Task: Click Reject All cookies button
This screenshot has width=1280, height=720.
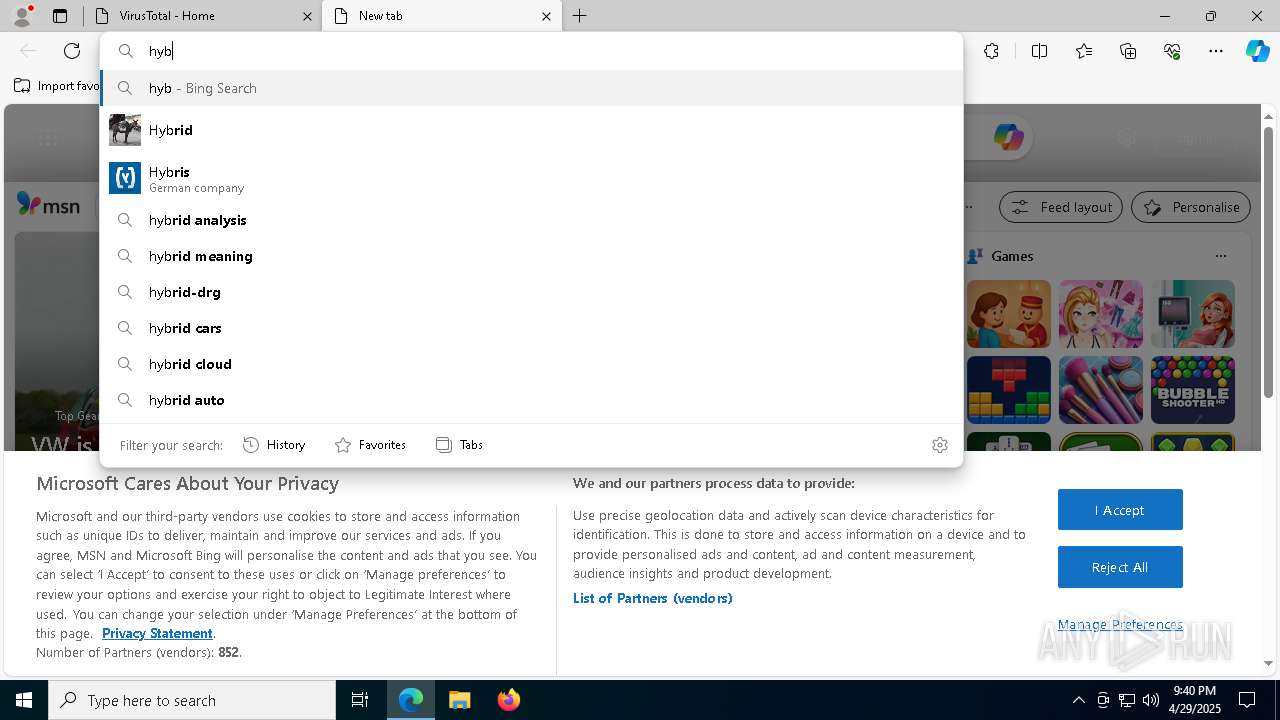Action: coord(1120,567)
